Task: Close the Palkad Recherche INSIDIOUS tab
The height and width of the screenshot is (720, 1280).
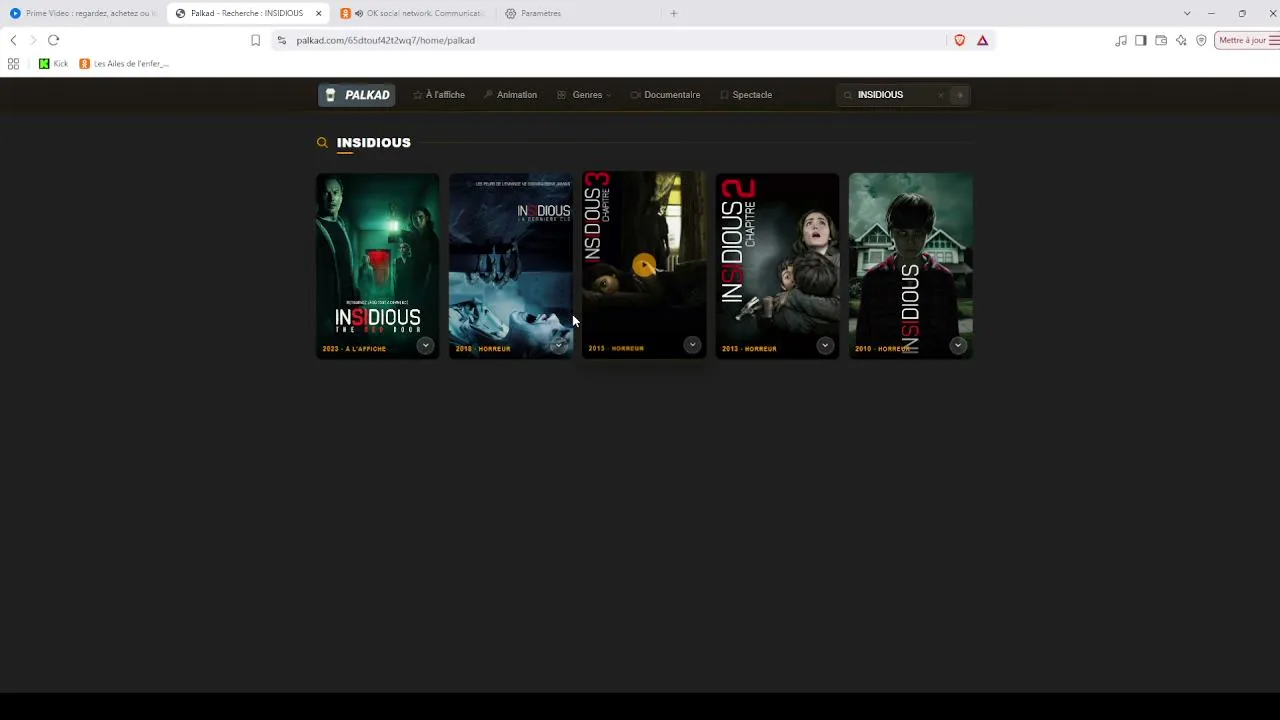Action: pyautogui.click(x=318, y=13)
